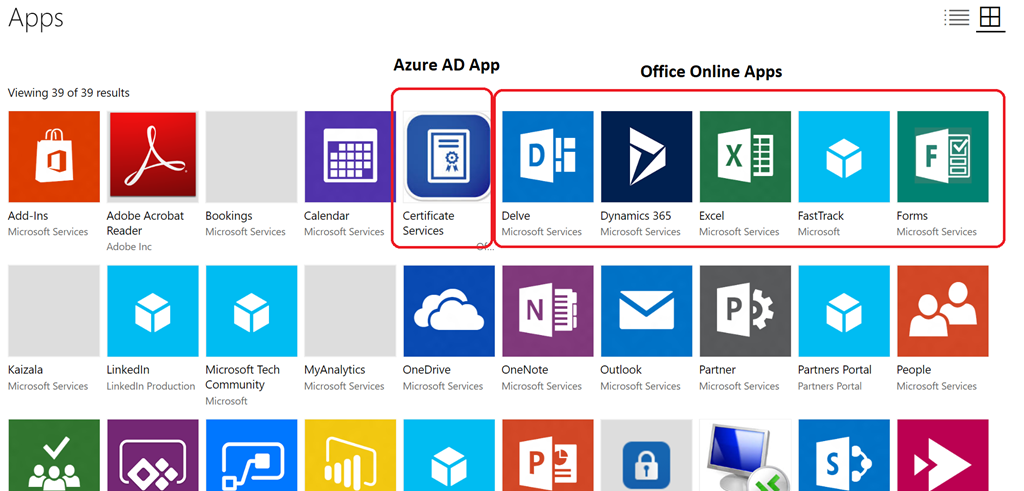The image size is (1024, 491).
Task: Open the Forms app tile
Action: click(x=942, y=156)
